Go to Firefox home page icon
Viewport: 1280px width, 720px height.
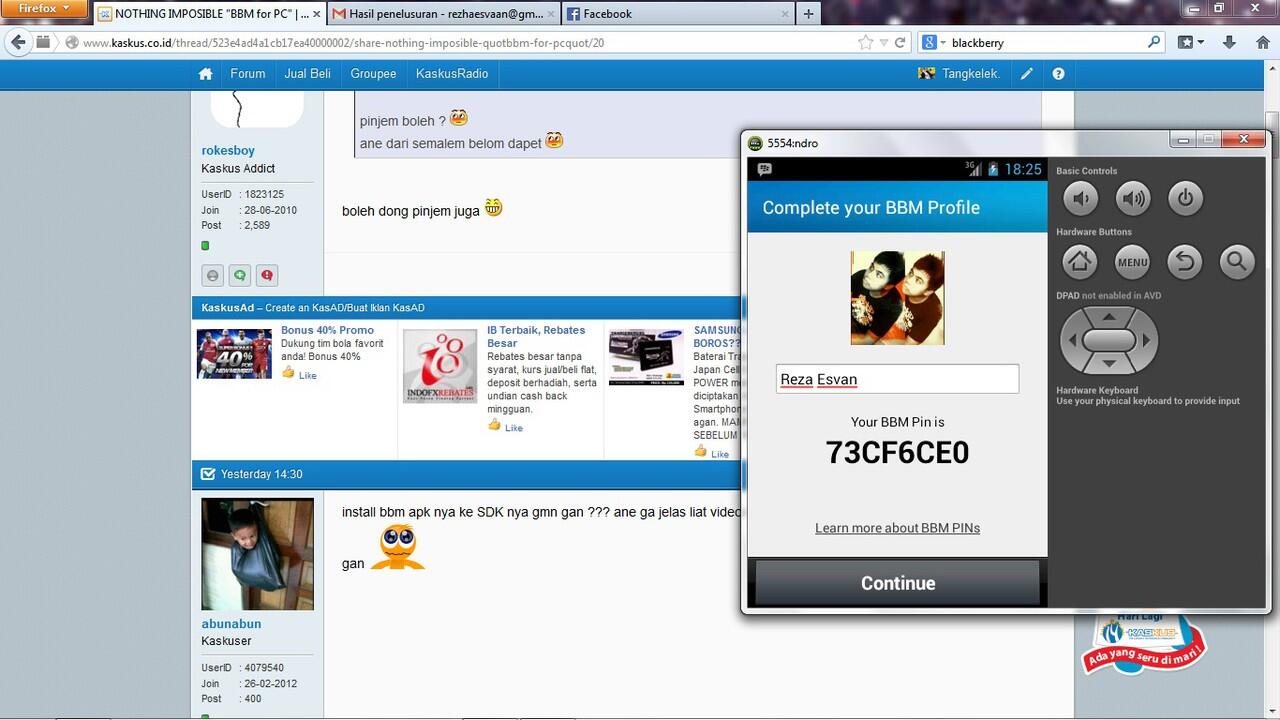[x=1261, y=42]
